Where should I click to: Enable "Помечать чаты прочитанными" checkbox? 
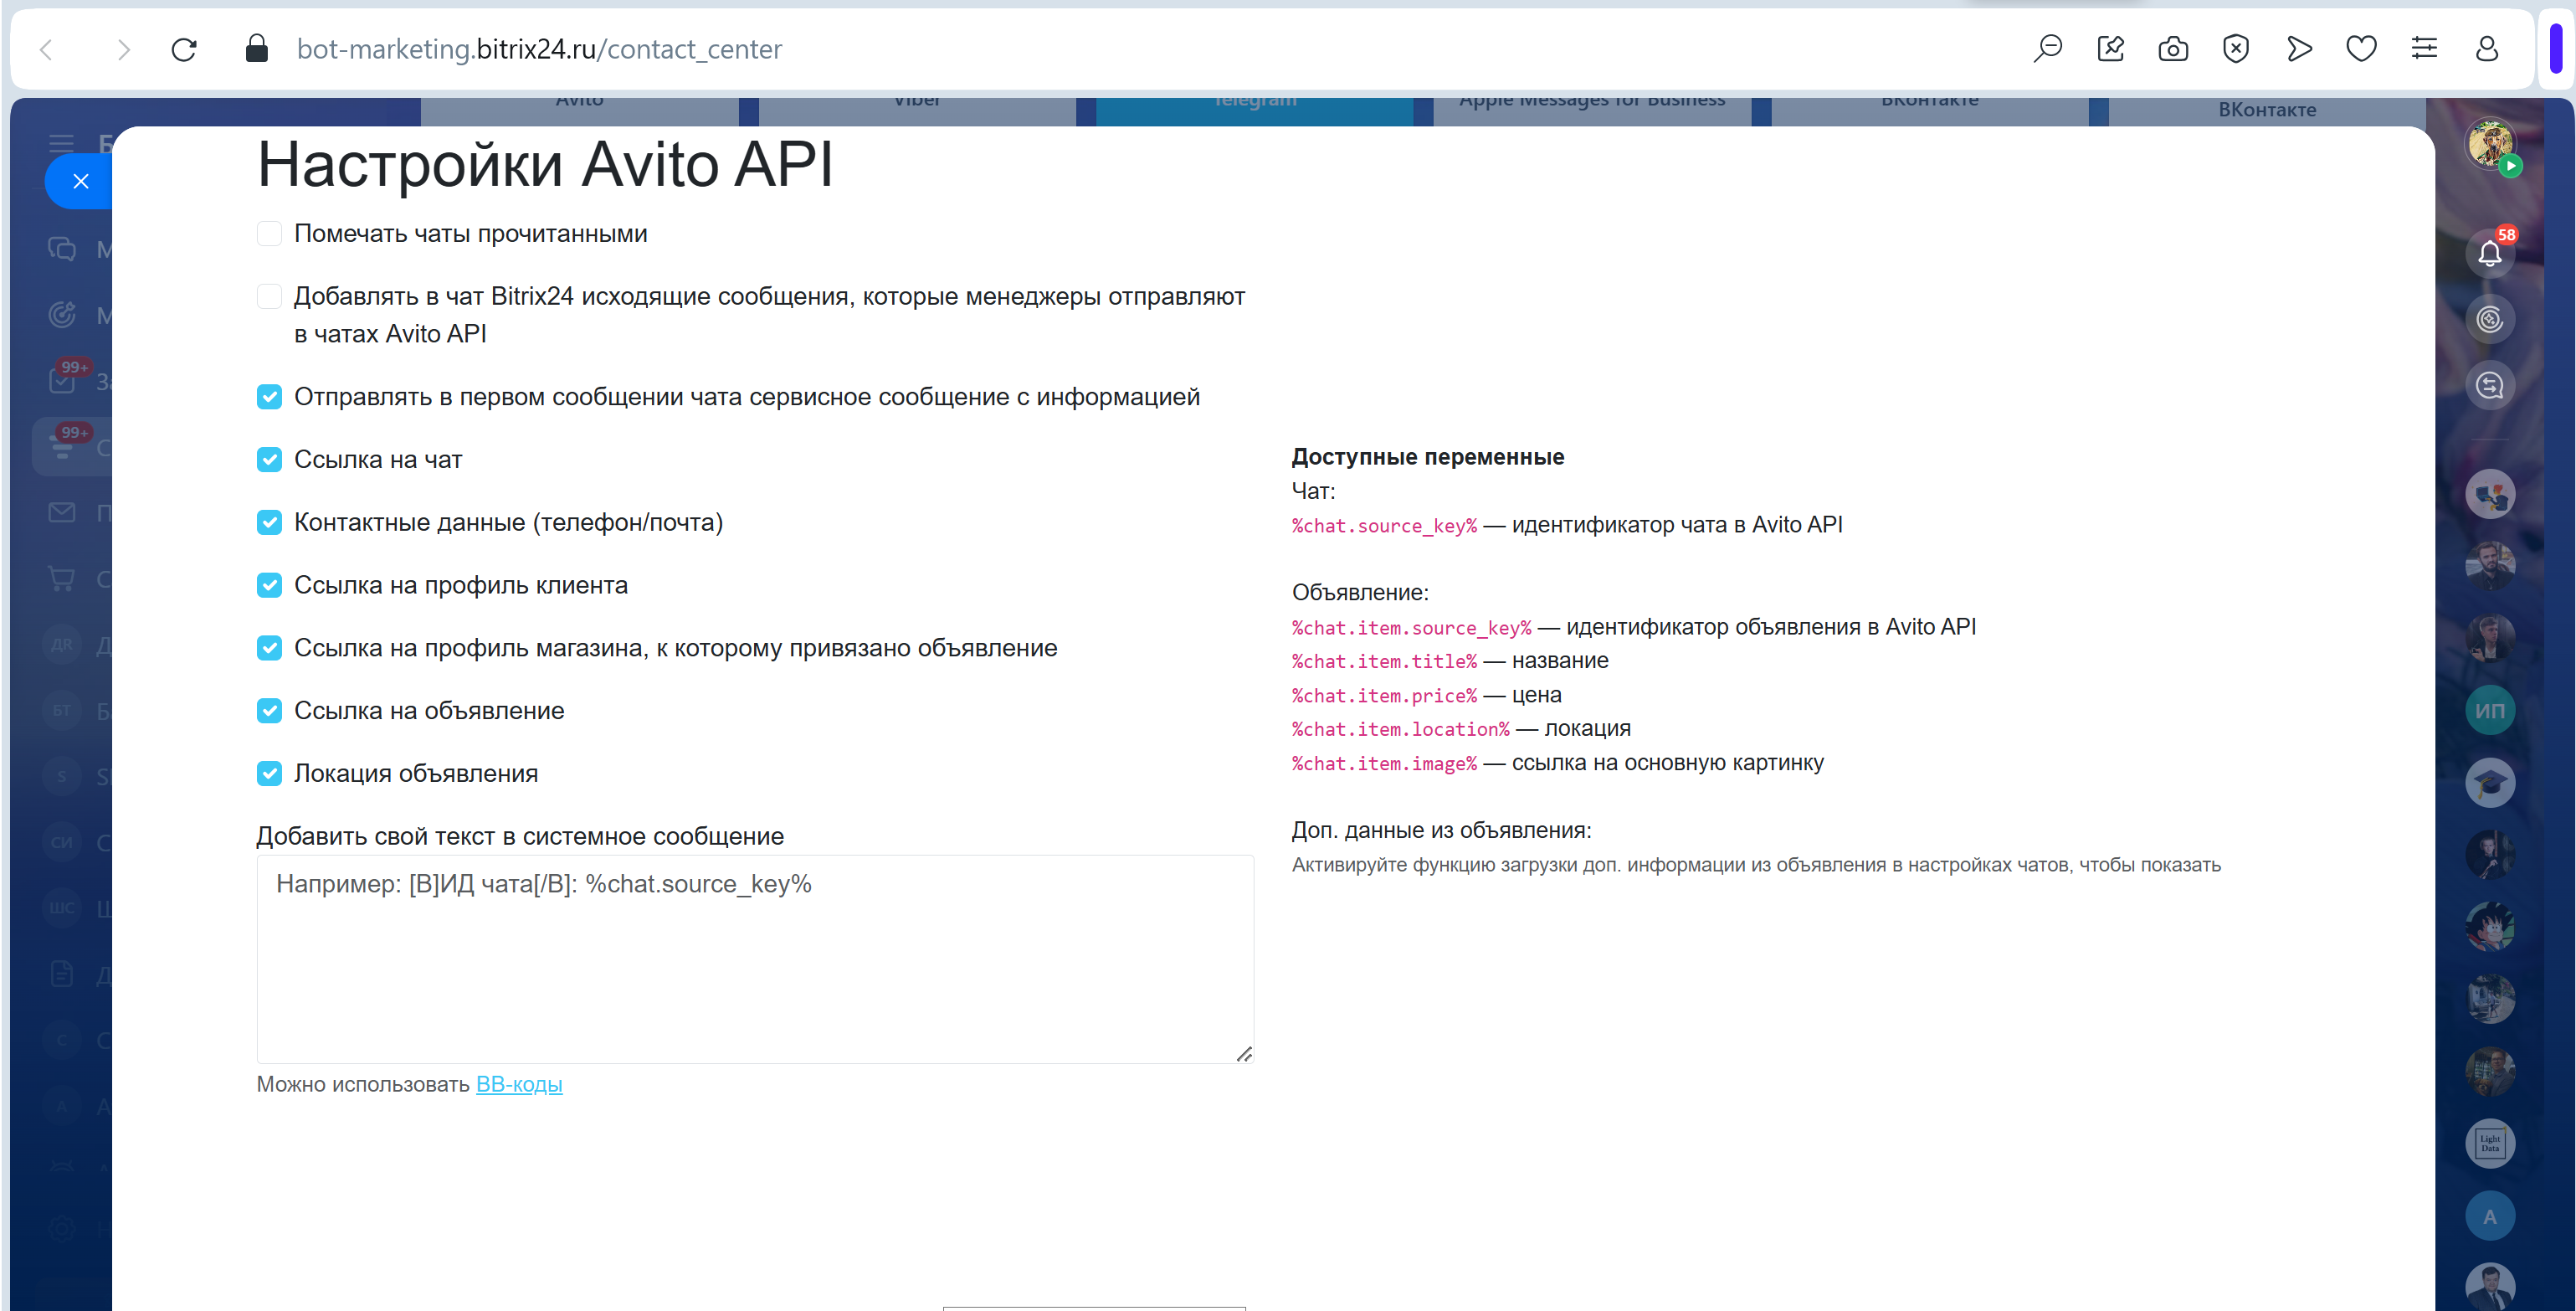(x=269, y=234)
